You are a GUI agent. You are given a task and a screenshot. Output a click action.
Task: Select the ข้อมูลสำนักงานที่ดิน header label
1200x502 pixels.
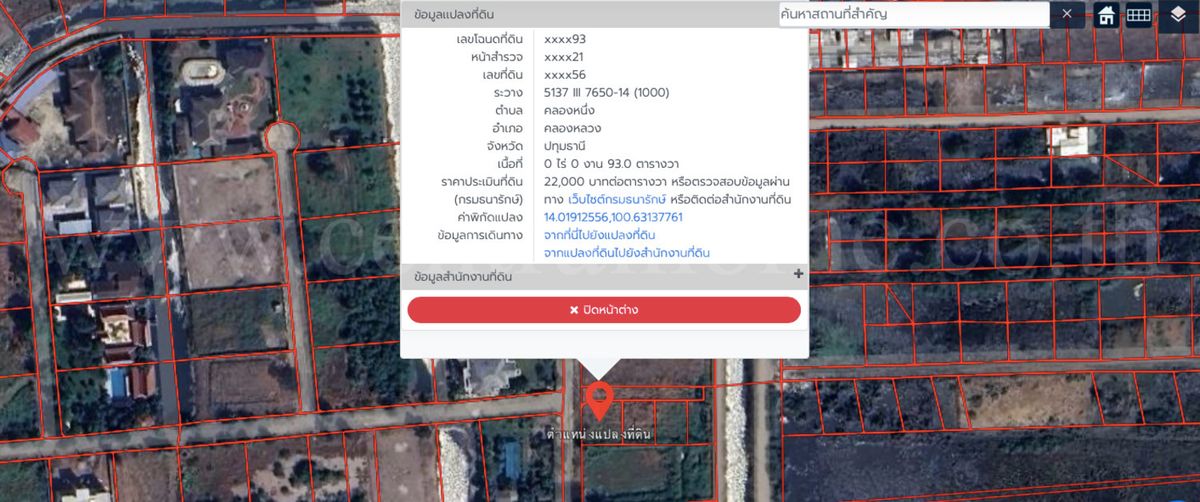point(462,277)
